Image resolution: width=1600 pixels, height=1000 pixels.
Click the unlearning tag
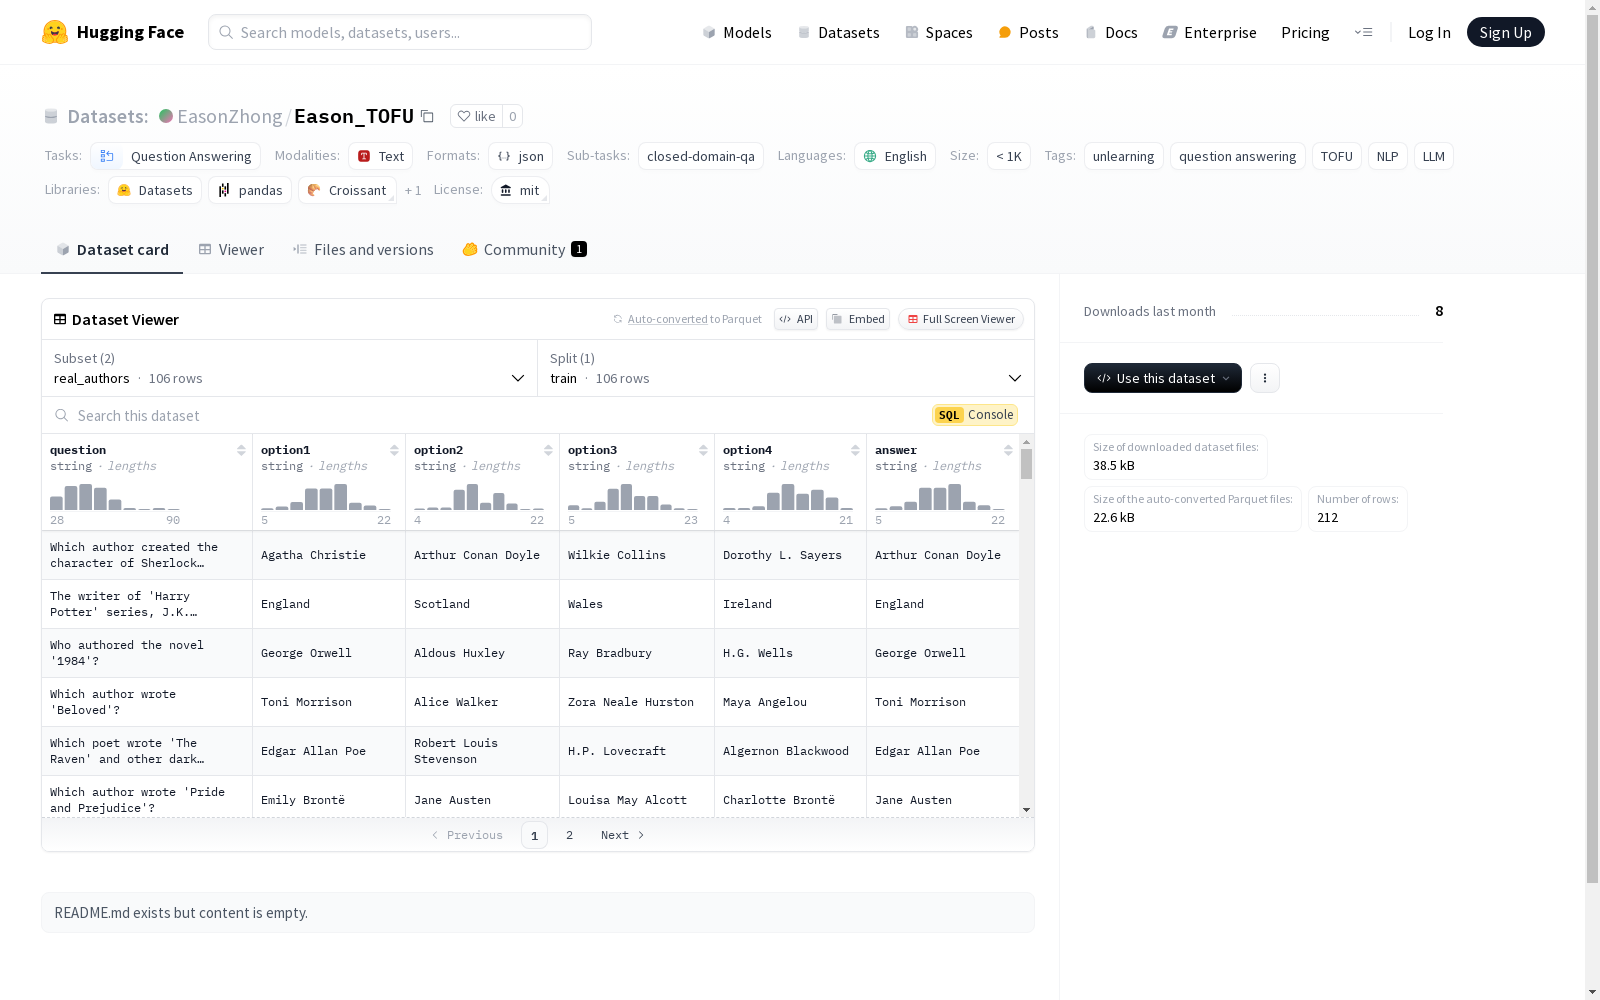click(x=1123, y=156)
